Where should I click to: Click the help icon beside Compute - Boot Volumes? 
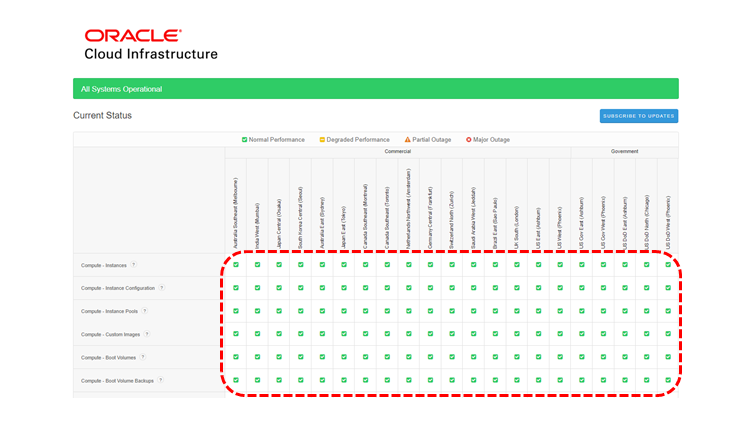coord(143,357)
